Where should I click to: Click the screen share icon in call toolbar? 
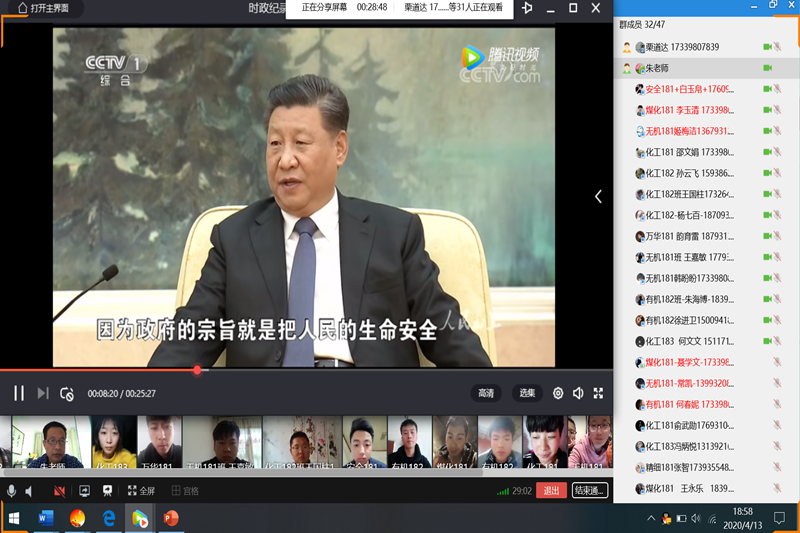[x=84, y=491]
